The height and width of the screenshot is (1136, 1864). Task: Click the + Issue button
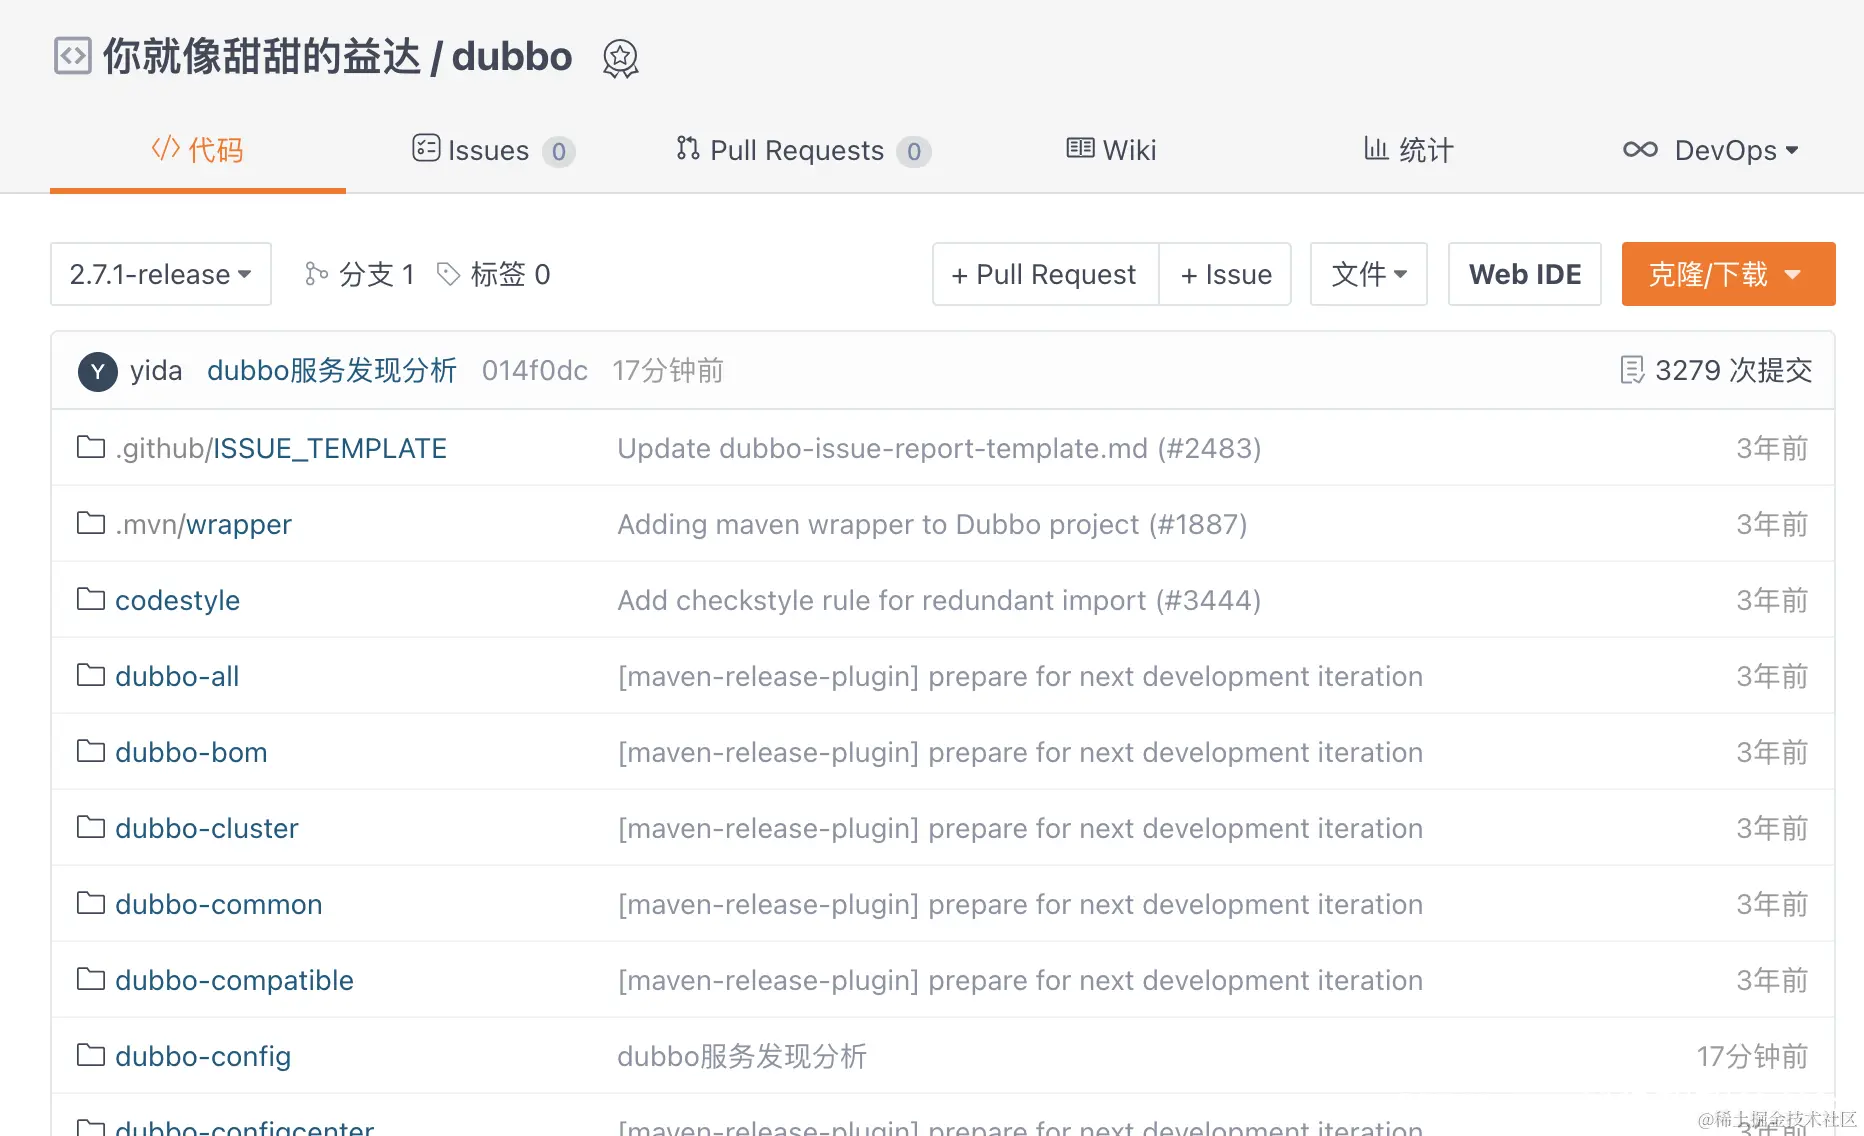pyautogui.click(x=1225, y=274)
